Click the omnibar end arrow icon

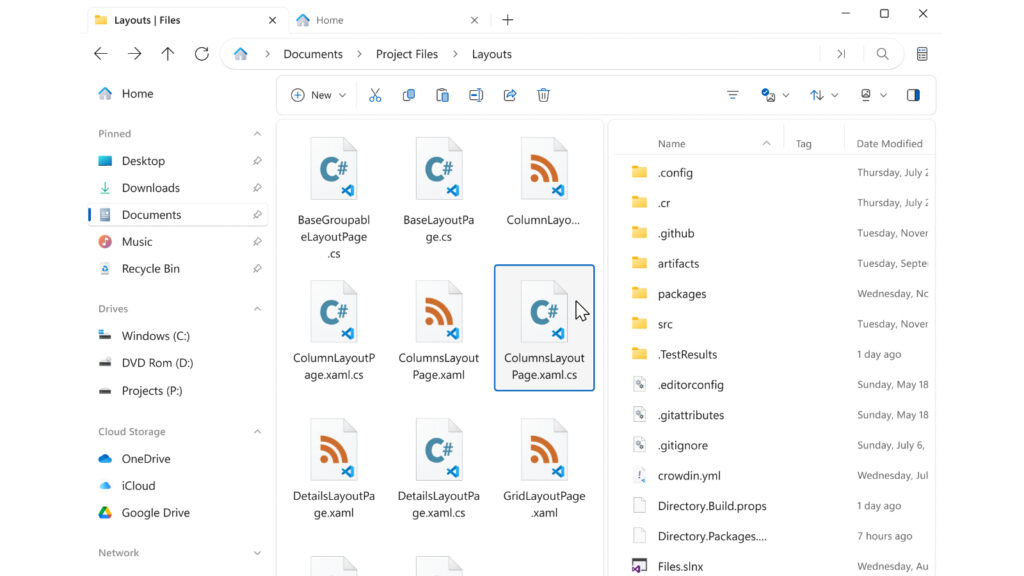(841, 54)
